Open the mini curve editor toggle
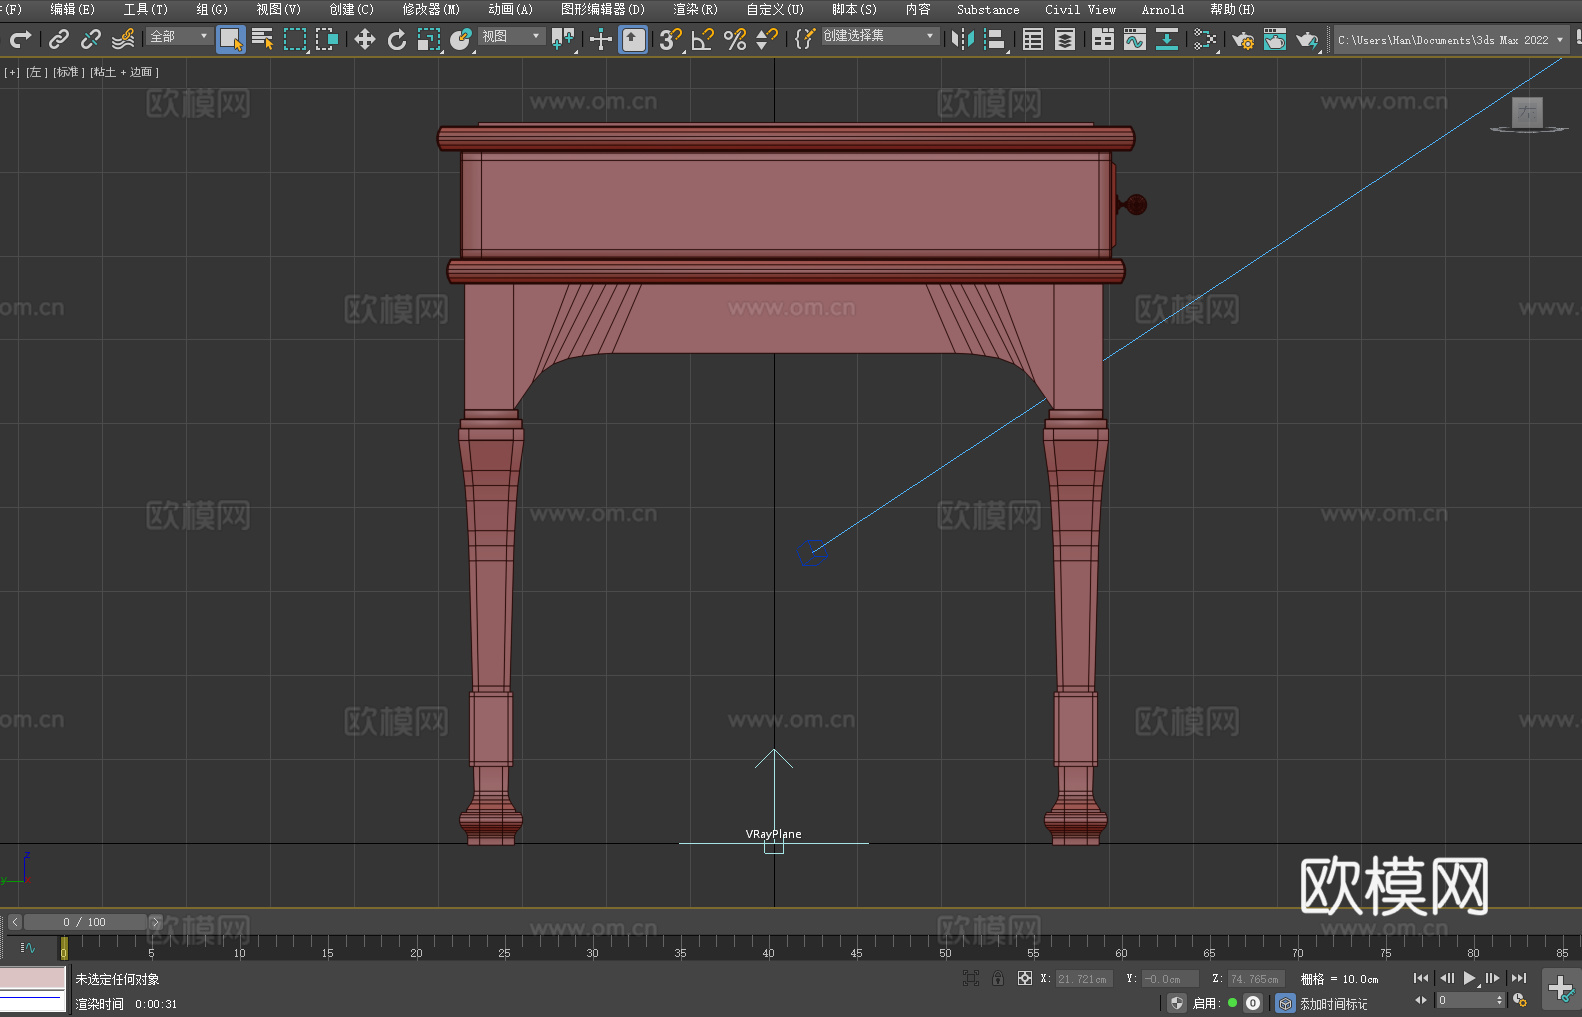The width and height of the screenshot is (1582, 1017). (28, 947)
